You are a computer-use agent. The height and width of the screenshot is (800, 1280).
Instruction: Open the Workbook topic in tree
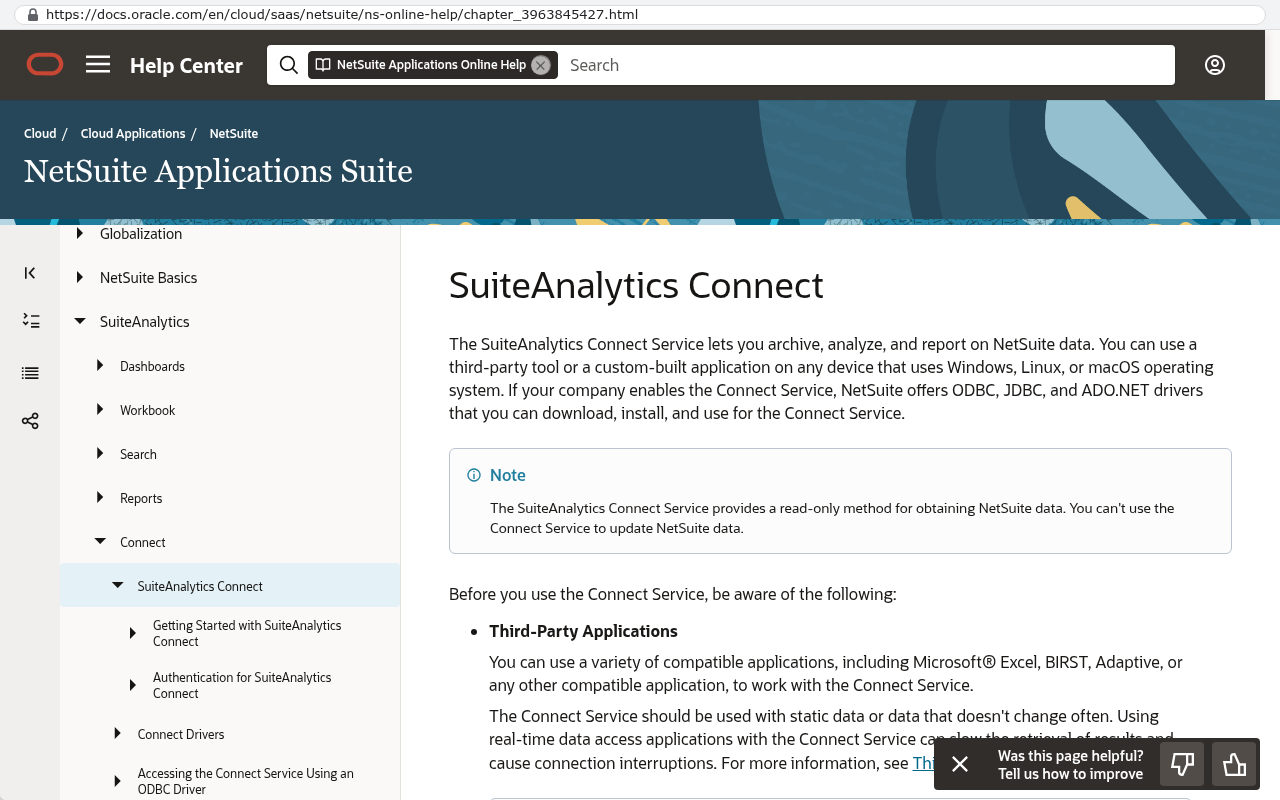147,410
